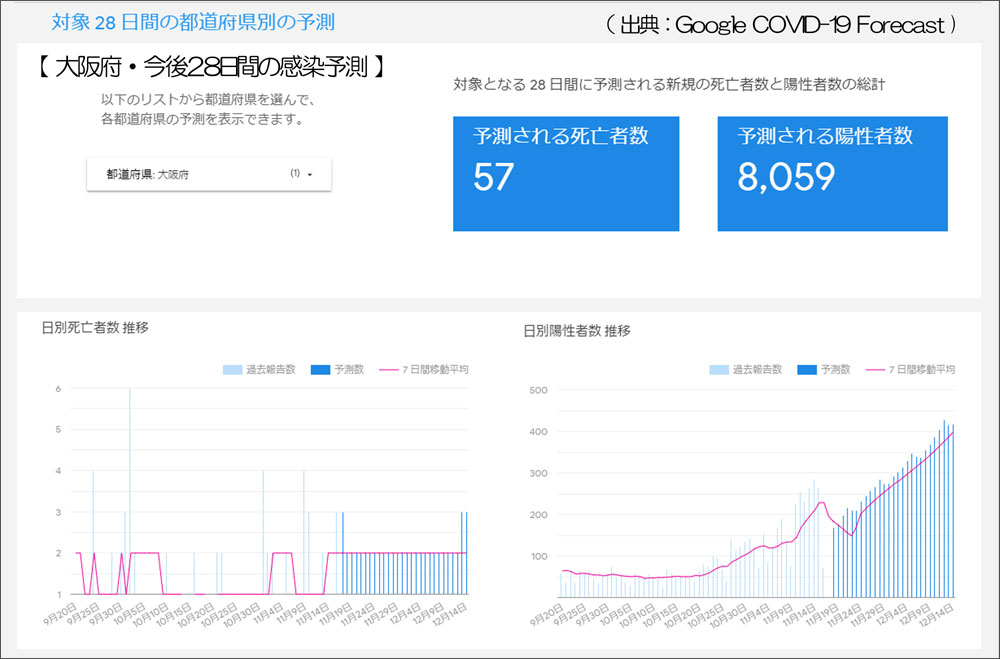
Task: Click the 12月14日 date label in positives chart
Action: point(936,616)
